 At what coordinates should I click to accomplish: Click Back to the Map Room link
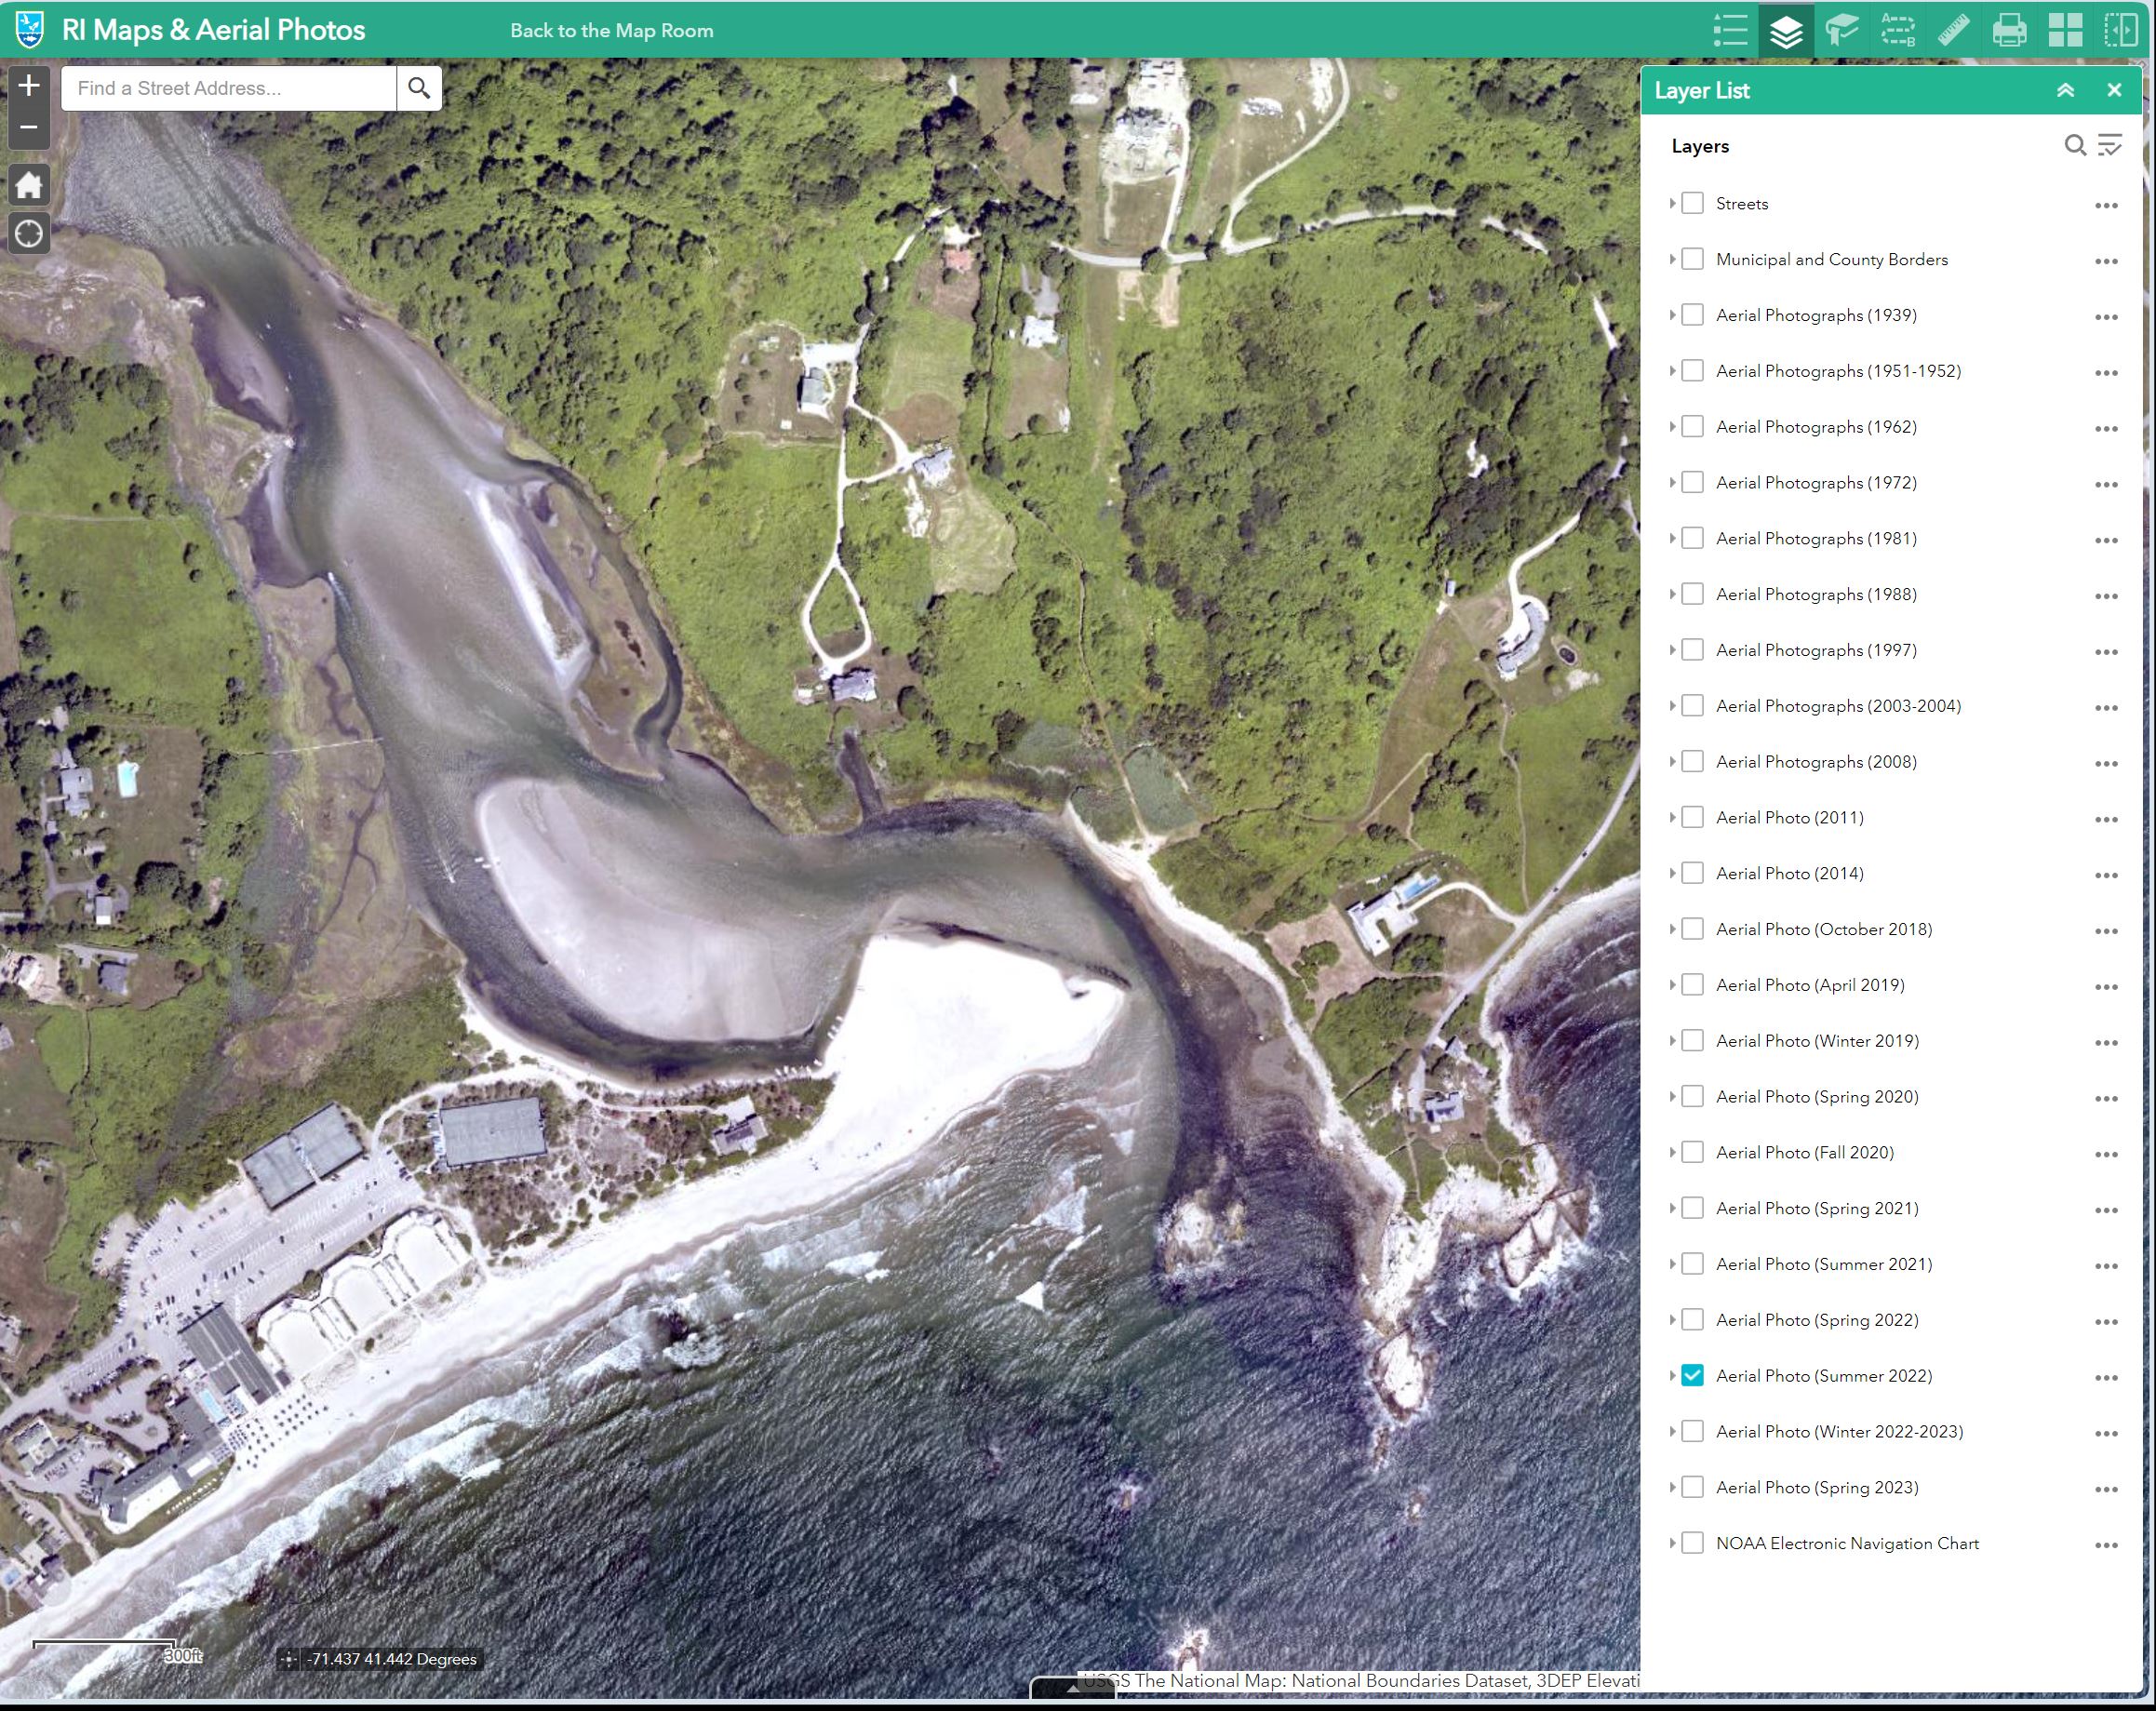(x=611, y=30)
